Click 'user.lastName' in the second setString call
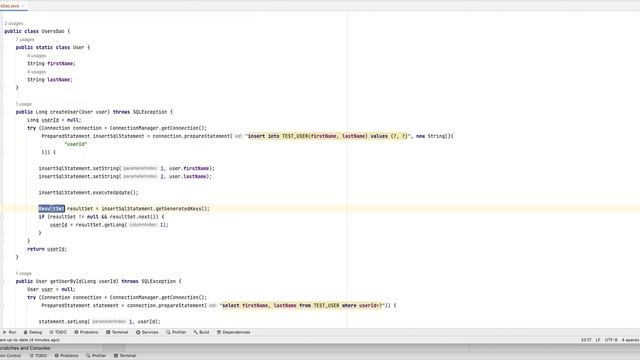The width and height of the screenshot is (640, 360). click(x=188, y=176)
